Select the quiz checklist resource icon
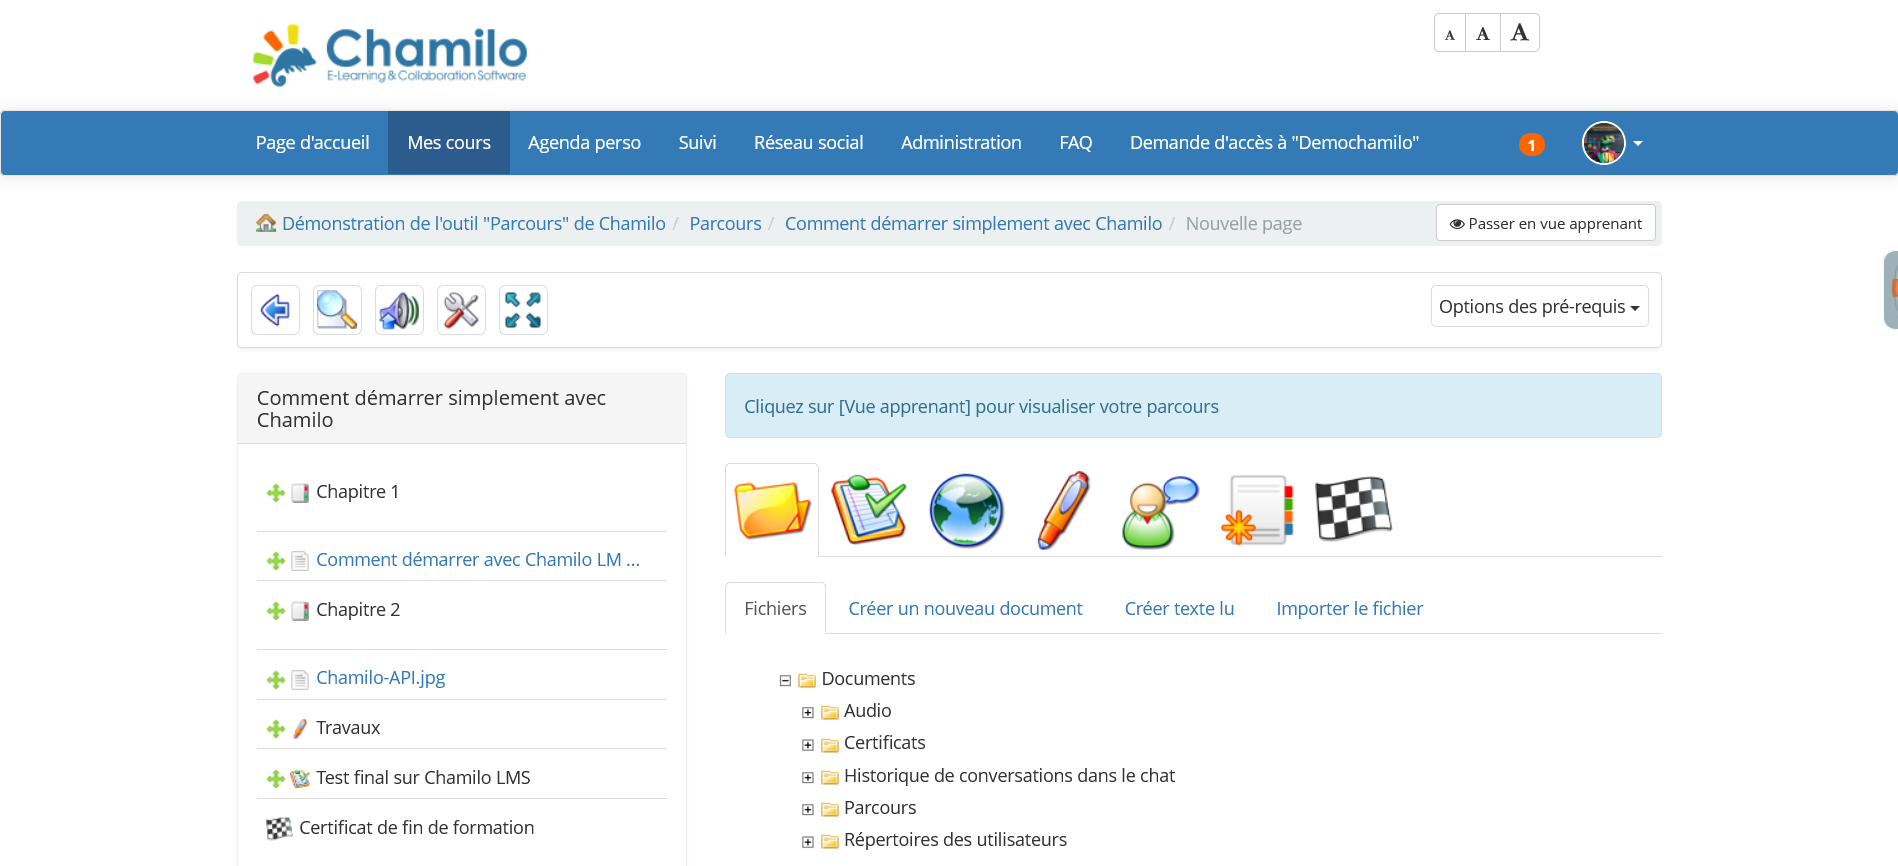 coord(868,510)
